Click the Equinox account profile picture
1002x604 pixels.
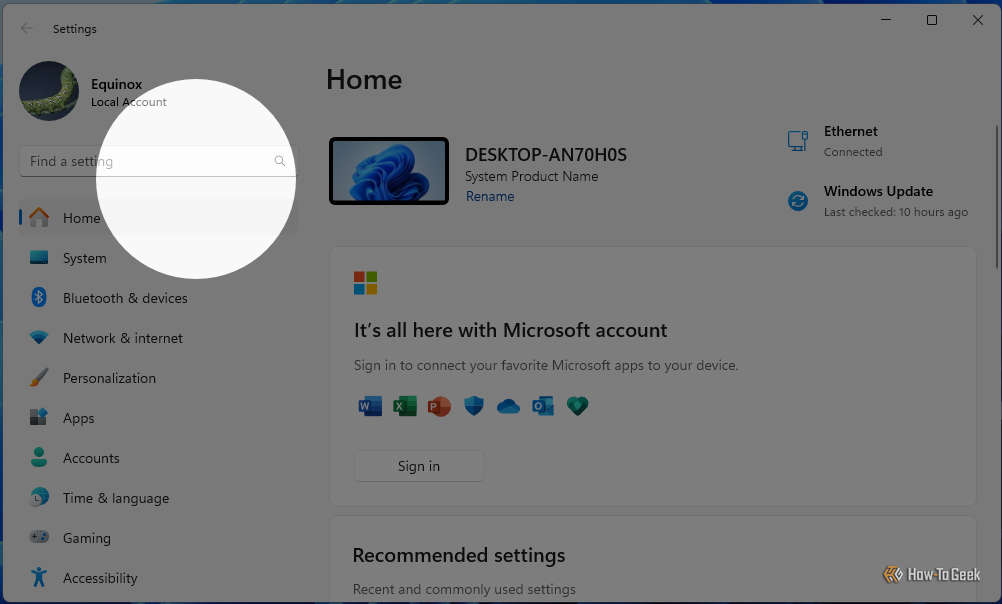(x=48, y=91)
